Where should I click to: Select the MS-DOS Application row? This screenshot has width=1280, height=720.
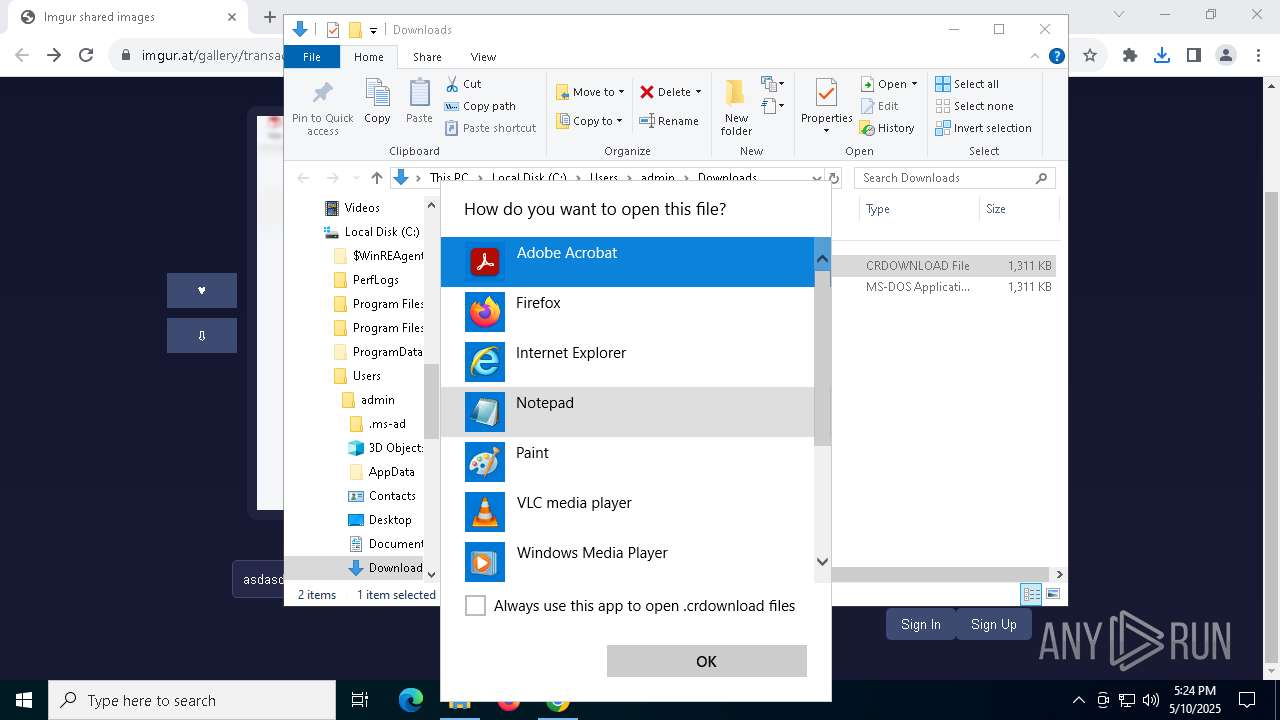(944, 287)
